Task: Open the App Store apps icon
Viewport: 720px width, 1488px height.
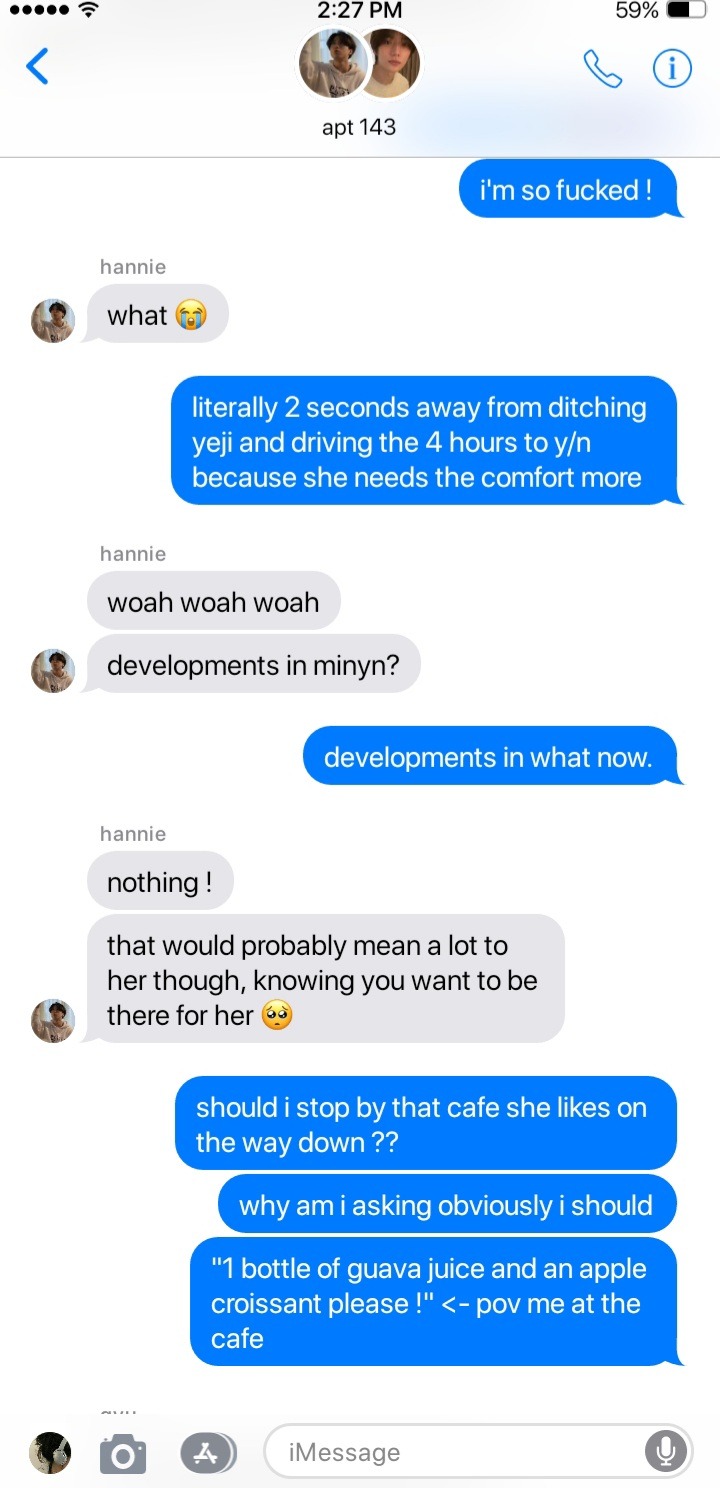Action: 207,1453
